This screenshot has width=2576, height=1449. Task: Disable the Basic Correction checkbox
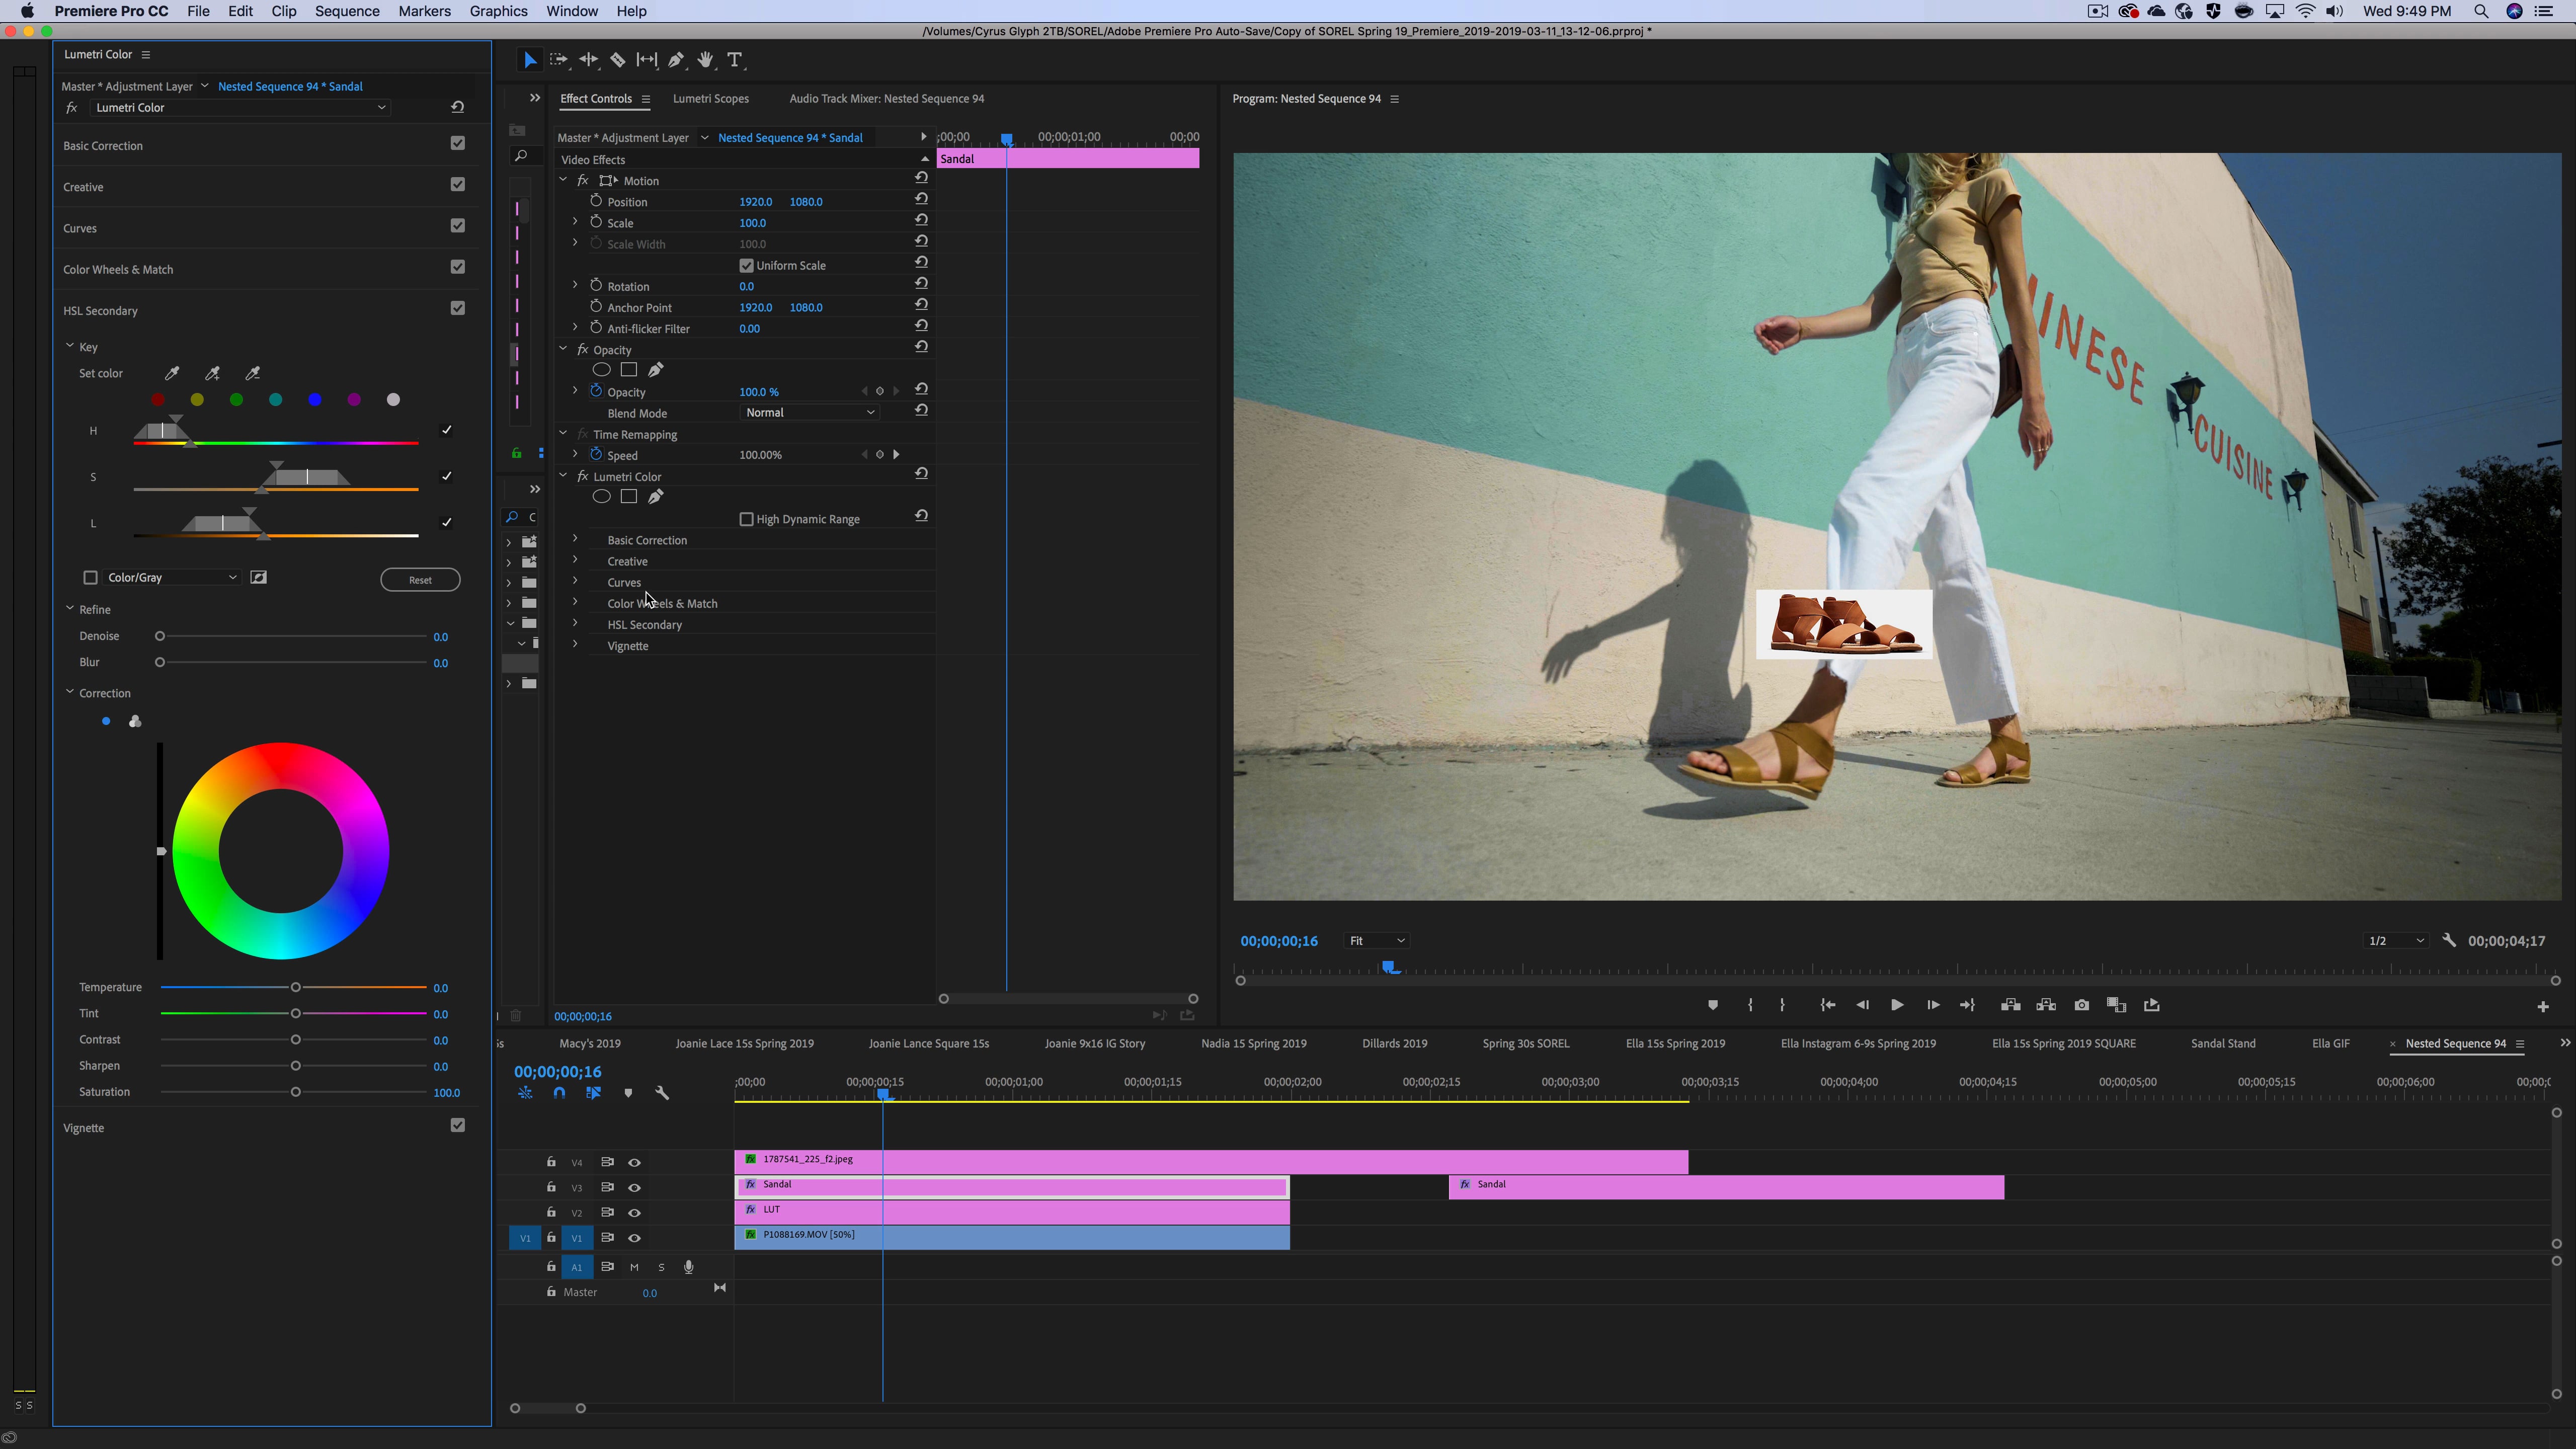point(458,144)
